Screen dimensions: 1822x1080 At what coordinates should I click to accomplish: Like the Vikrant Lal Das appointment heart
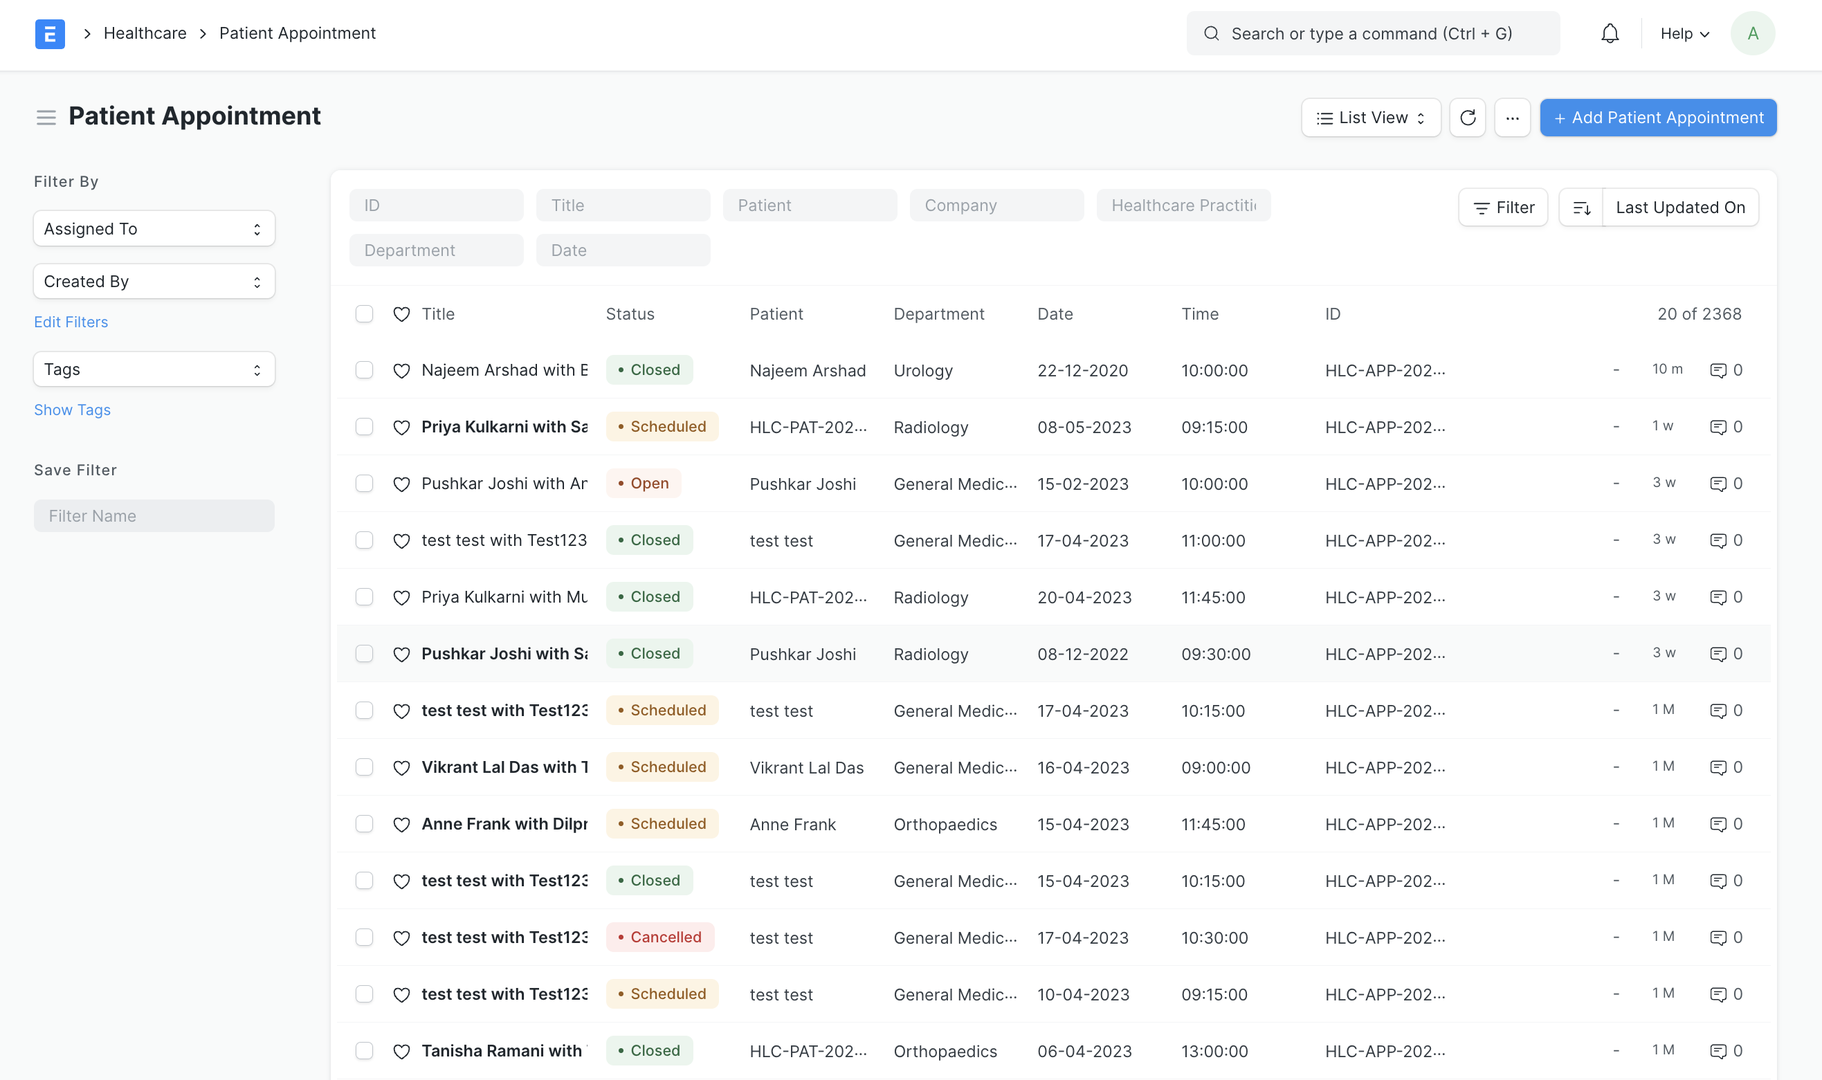click(x=401, y=768)
